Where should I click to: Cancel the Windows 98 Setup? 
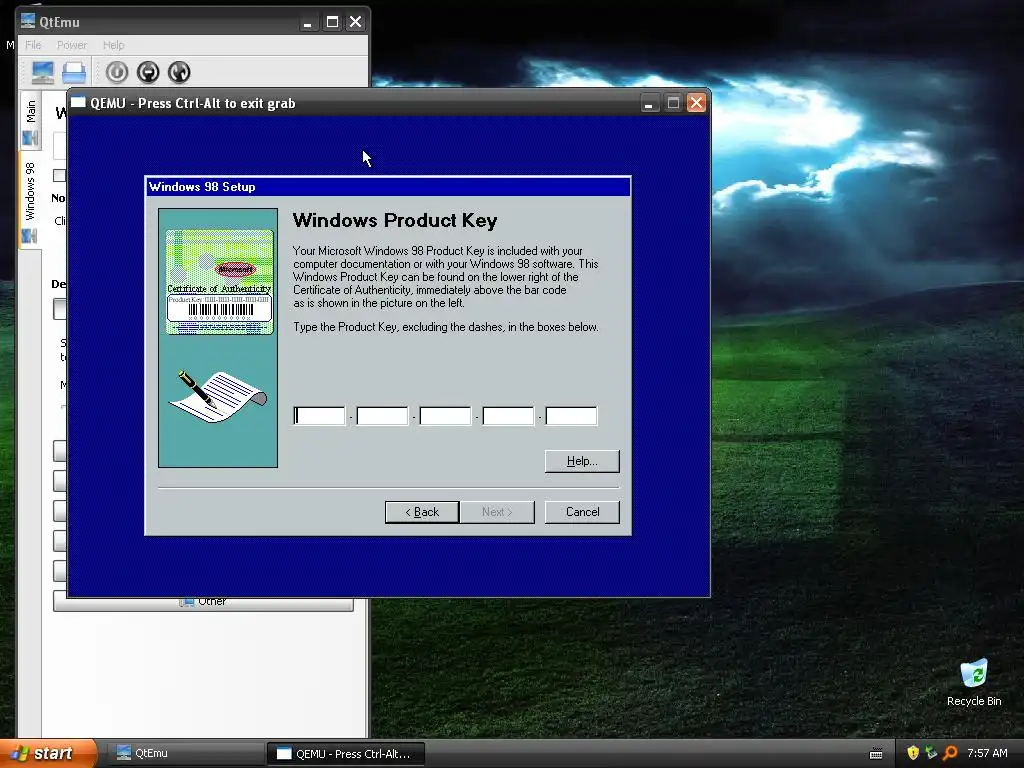pyautogui.click(x=582, y=512)
